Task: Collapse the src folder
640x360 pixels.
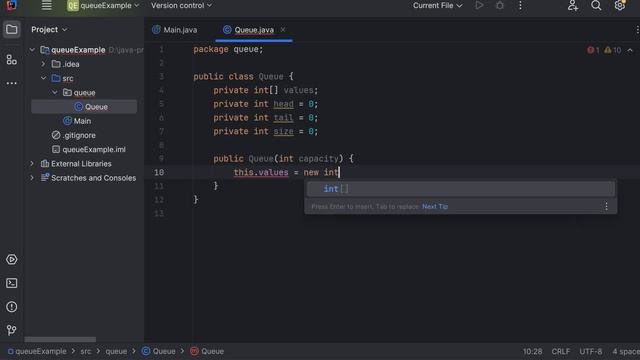Action: tap(43, 78)
